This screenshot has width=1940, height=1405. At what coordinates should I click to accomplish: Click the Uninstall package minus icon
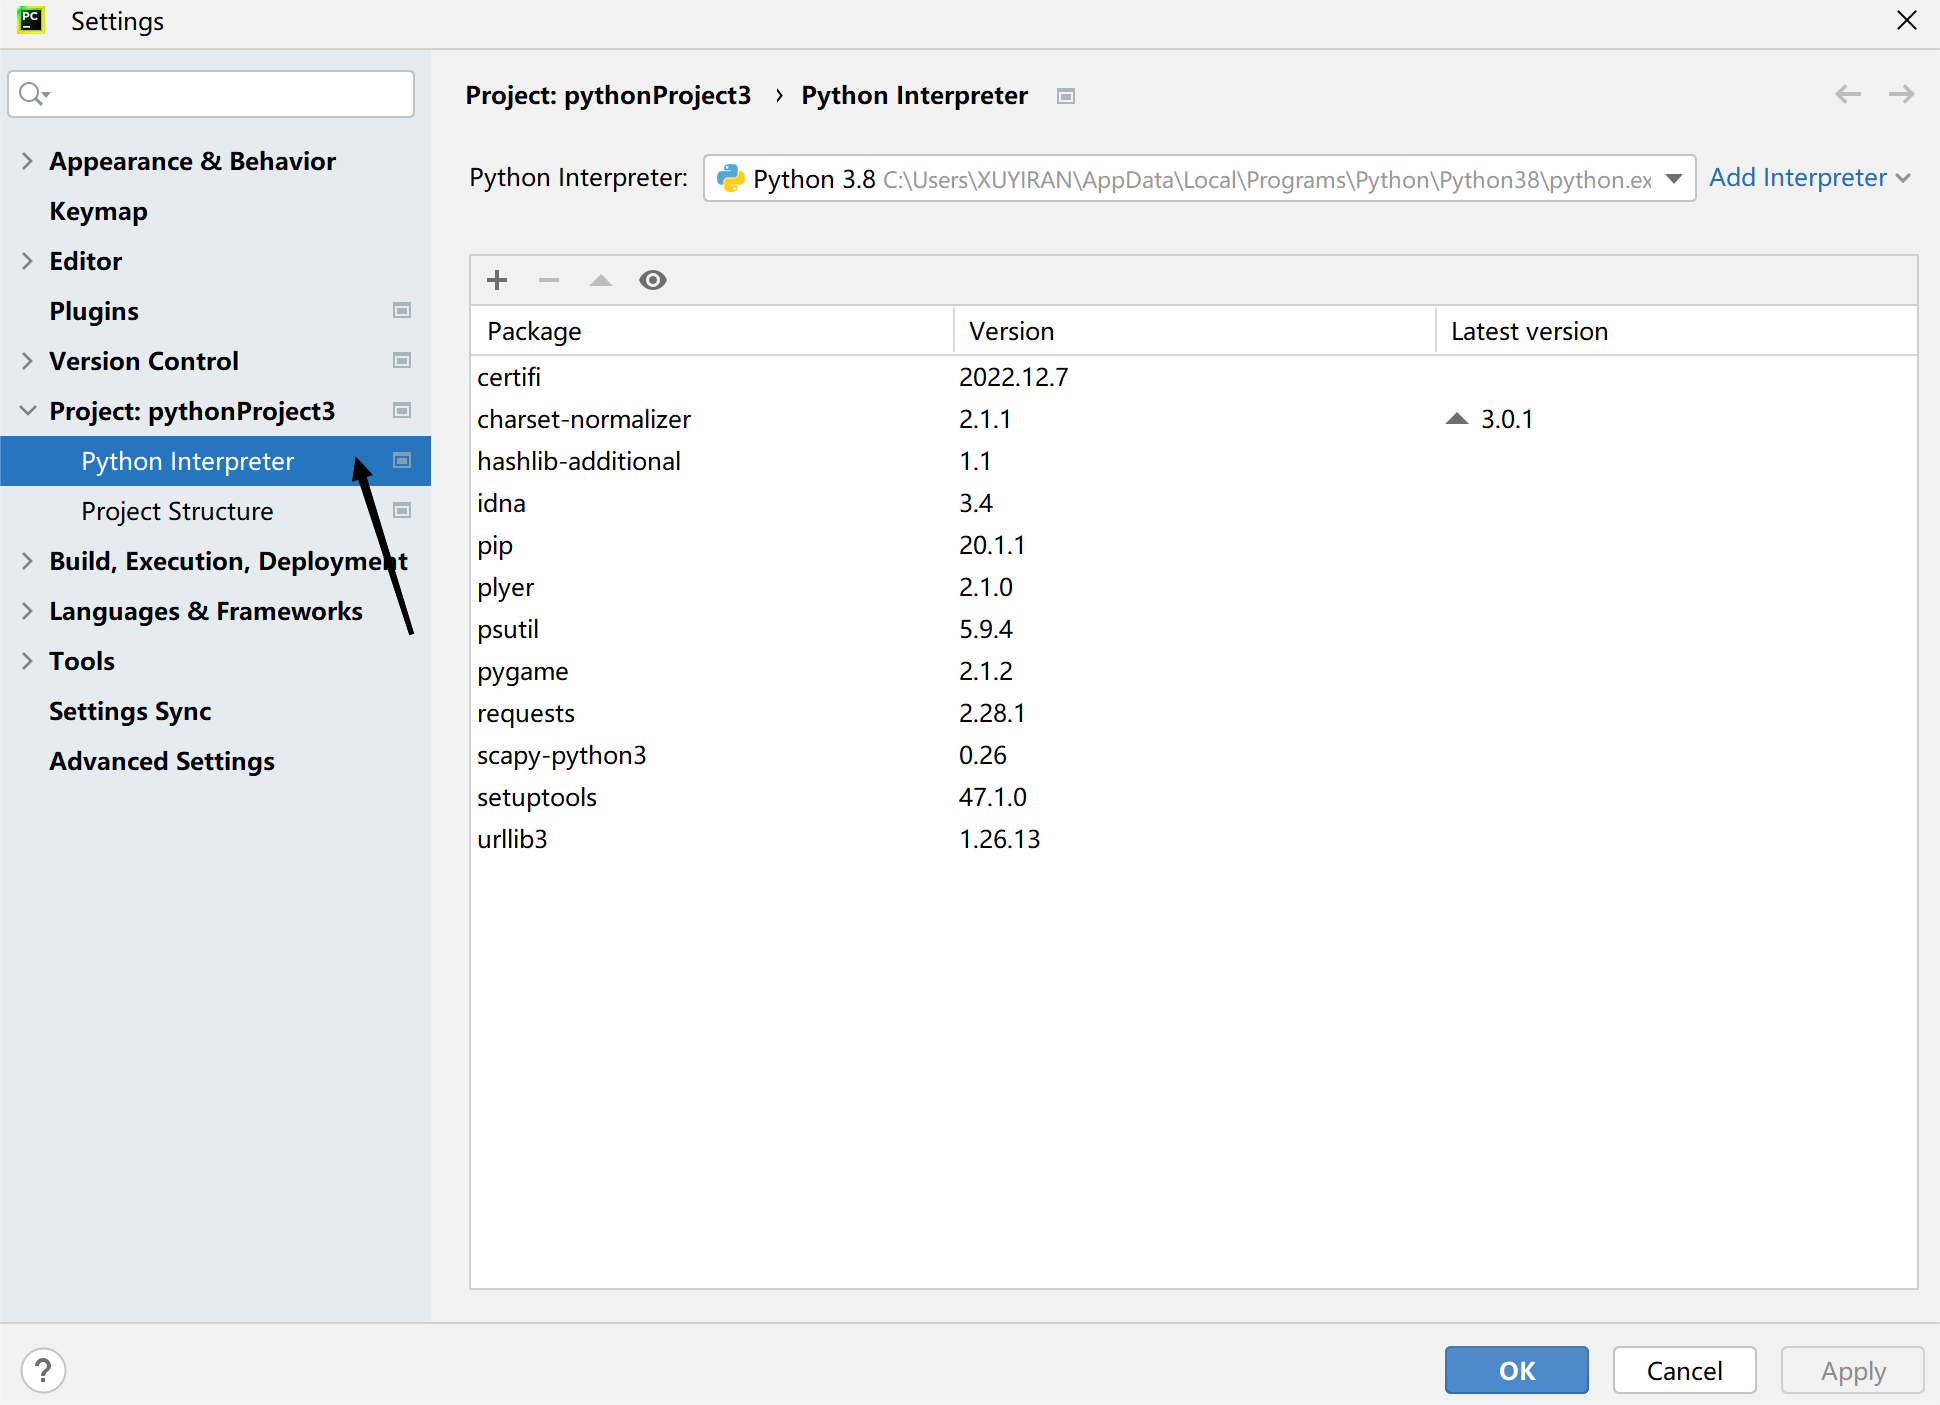tap(549, 280)
